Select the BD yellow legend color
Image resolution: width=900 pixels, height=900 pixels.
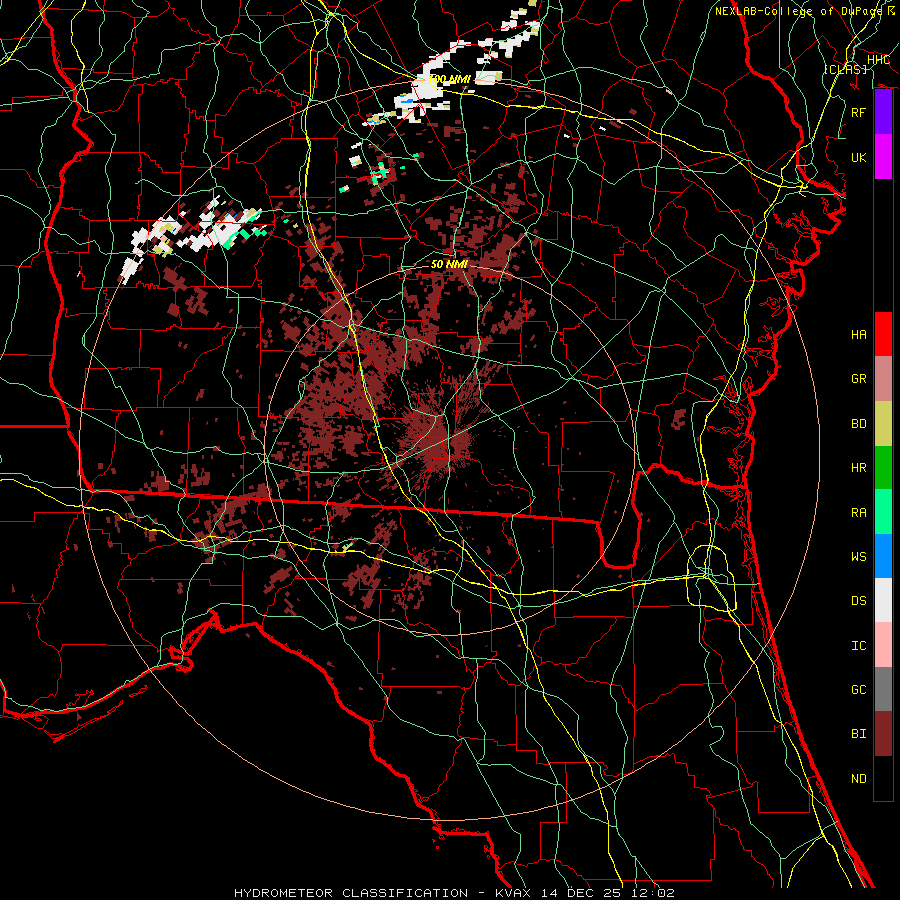pyautogui.click(x=883, y=423)
